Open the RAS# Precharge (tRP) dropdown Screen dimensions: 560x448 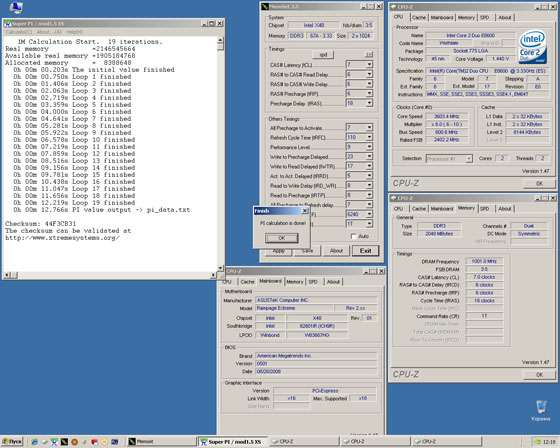pyautogui.click(x=369, y=93)
